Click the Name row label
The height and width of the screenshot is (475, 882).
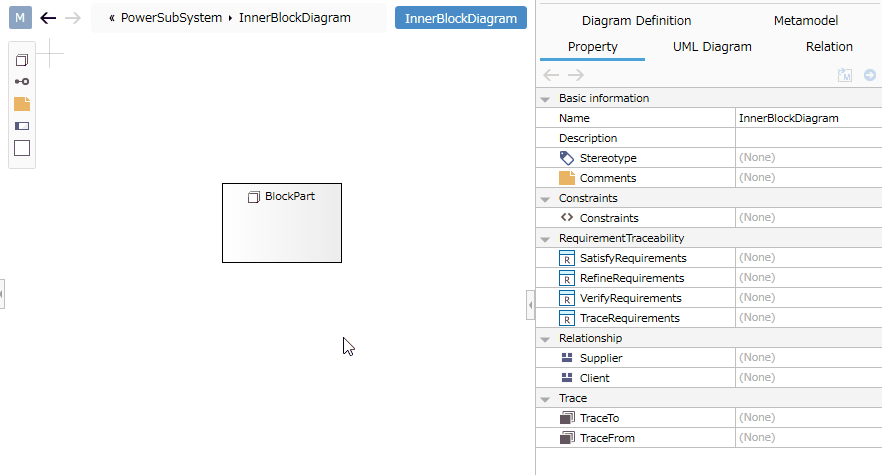(x=574, y=118)
